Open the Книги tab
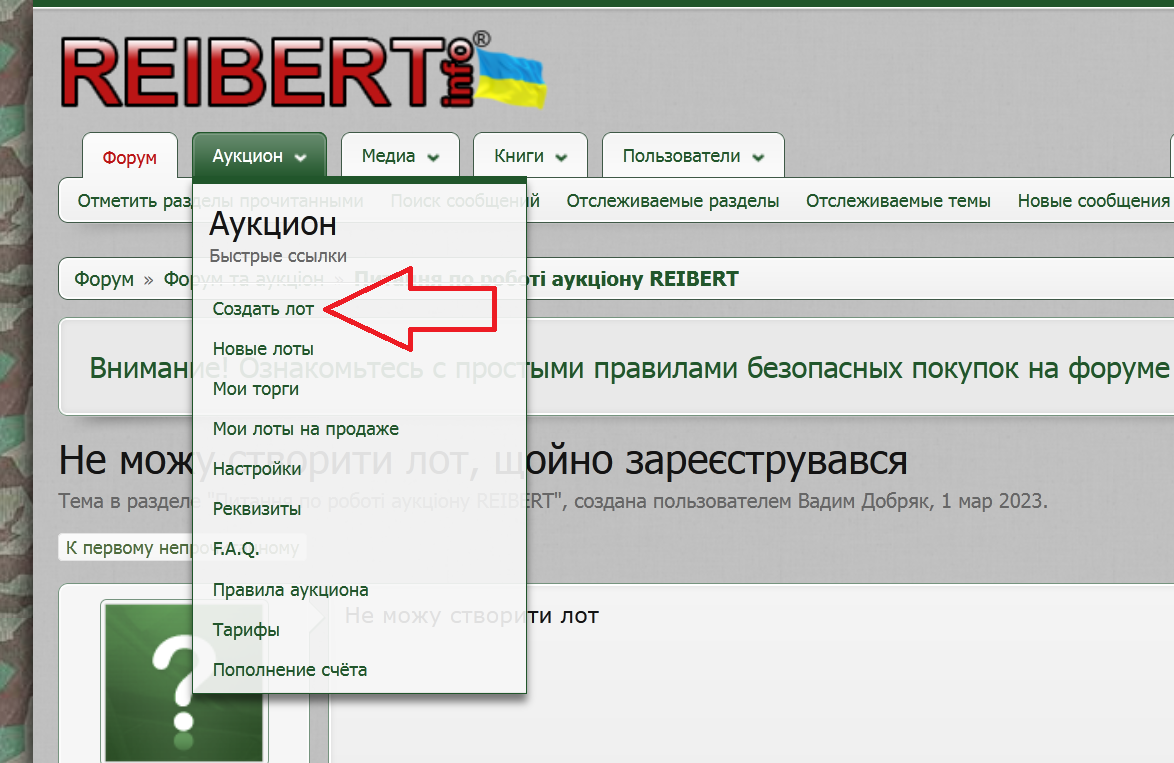The height and width of the screenshot is (763, 1174). coord(530,156)
